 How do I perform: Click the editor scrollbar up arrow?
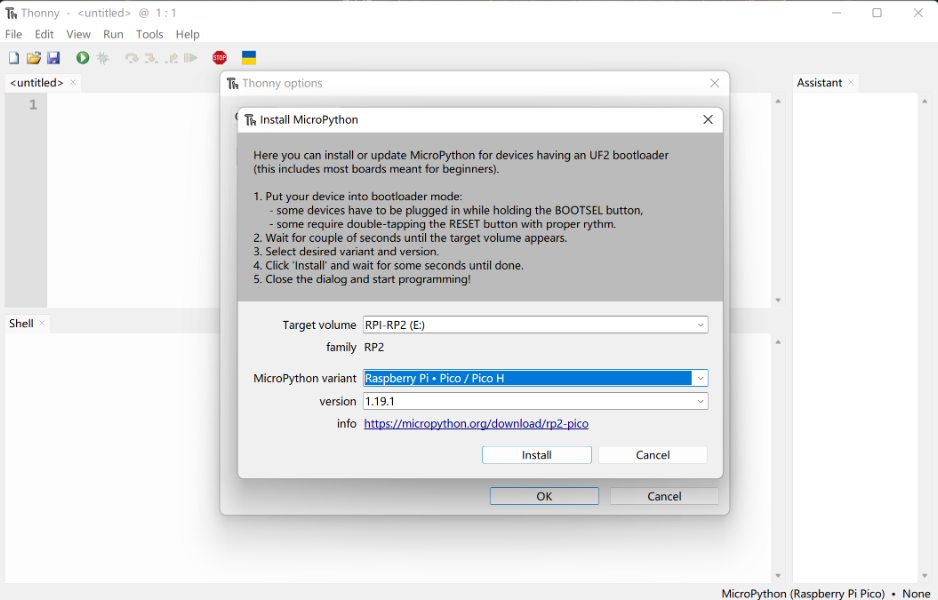pyautogui.click(x=778, y=101)
